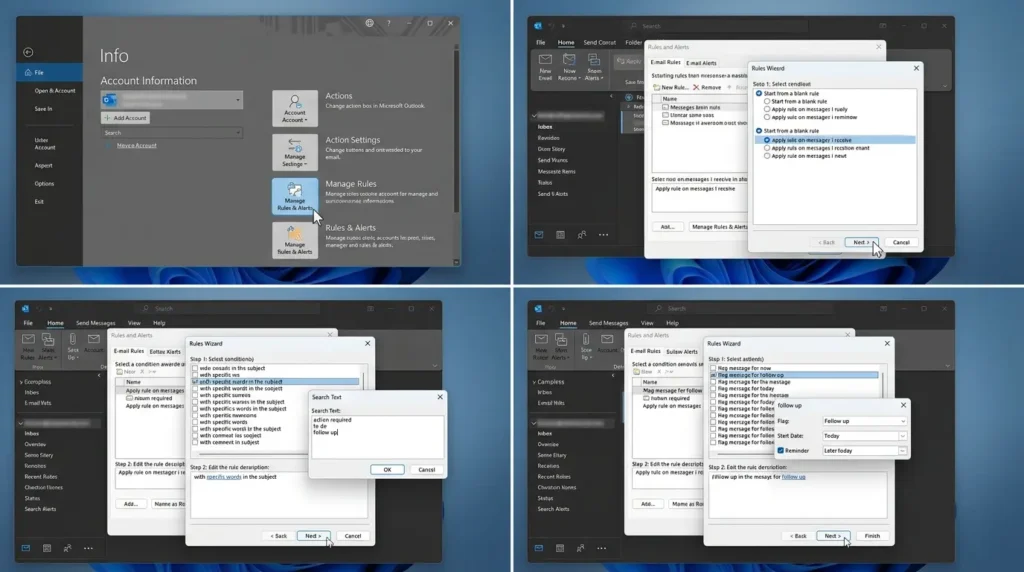
Task: Open the Snom Alerts ribbon dropdown
Action: coord(594,67)
